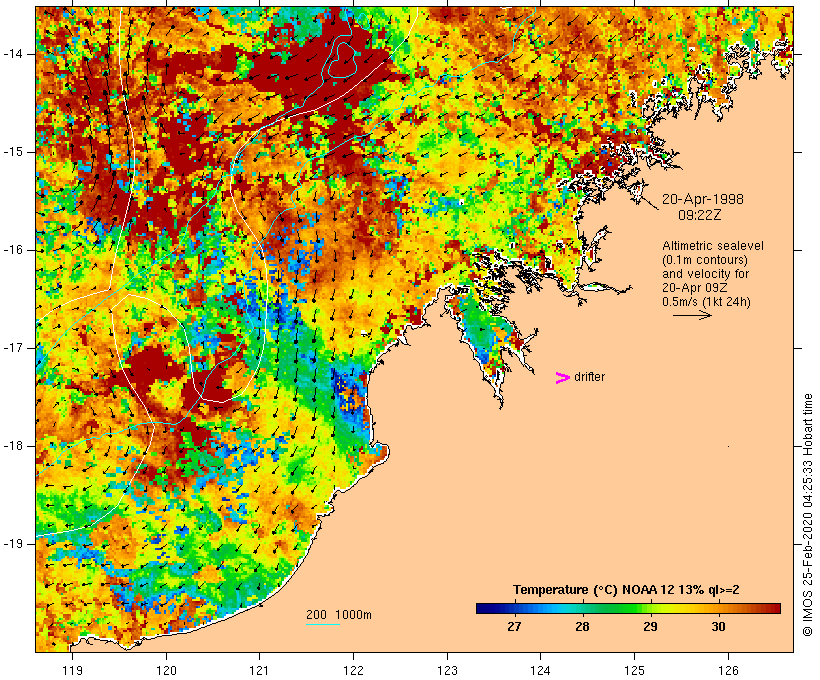Click the longitude axis label 121
This screenshot has width=820, height=680.
pyautogui.click(x=259, y=670)
